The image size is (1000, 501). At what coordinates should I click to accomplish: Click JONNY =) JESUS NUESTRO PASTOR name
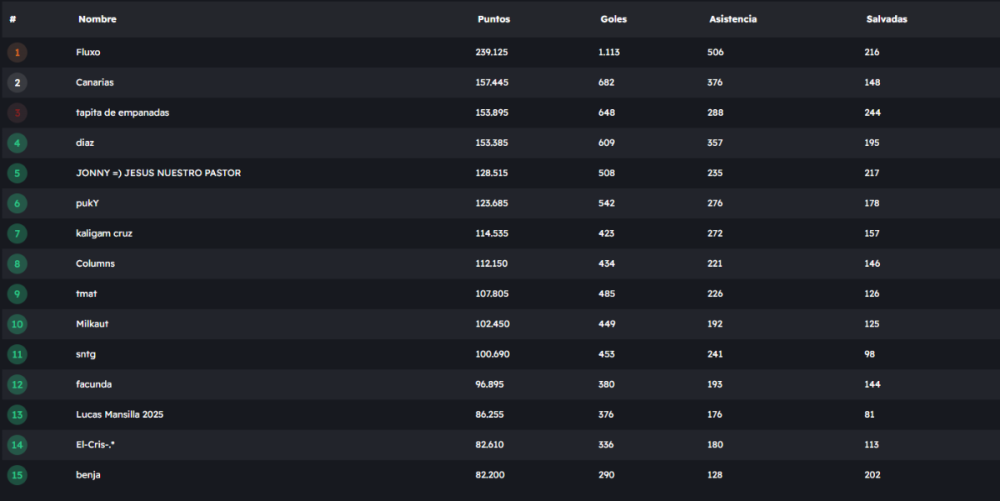(x=158, y=173)
